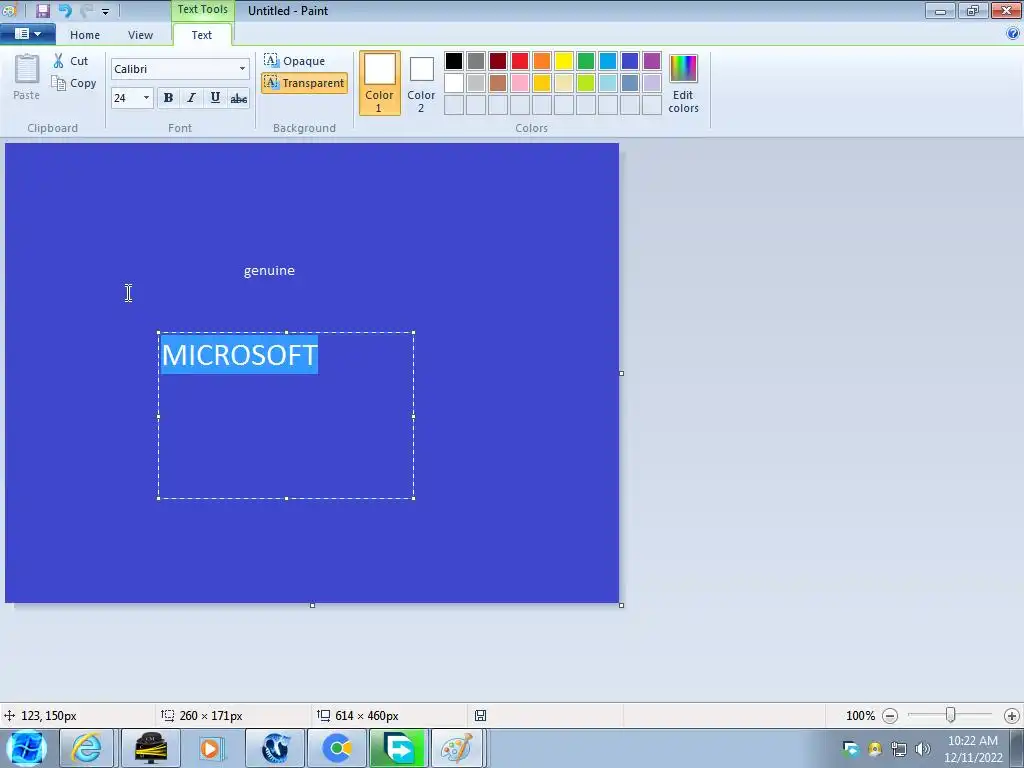The height and width of the screenshot is (768, 1024).
Task: Open the Paint application menu button
Action: pyautogui.click(x=27, y=34)
